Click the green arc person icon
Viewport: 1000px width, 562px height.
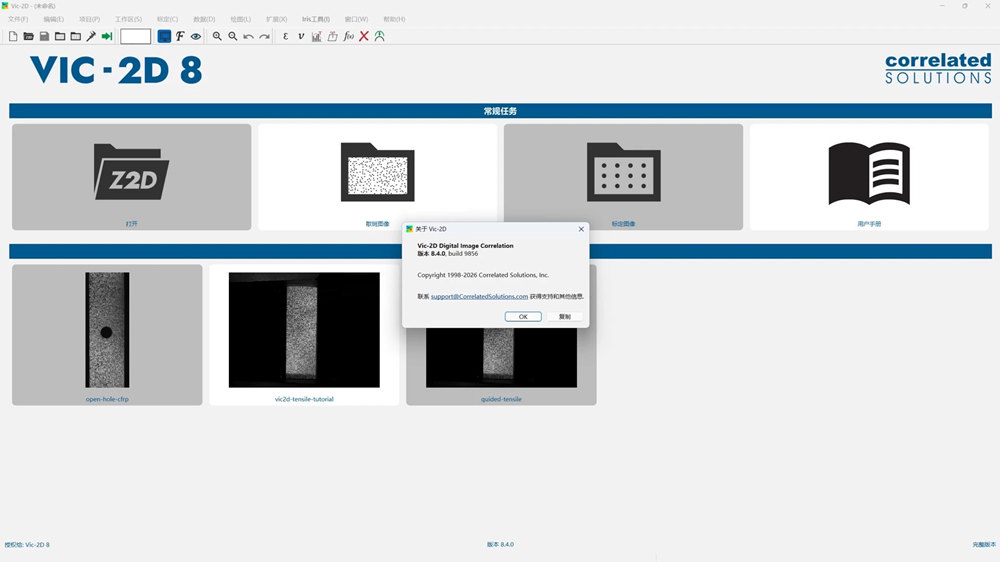pos(379,36)
